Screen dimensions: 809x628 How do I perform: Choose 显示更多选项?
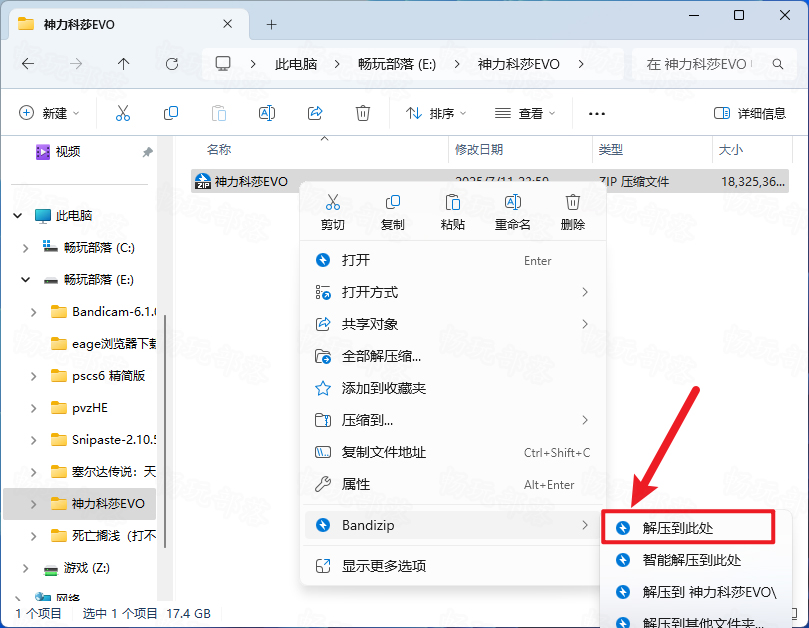point(452,566)
